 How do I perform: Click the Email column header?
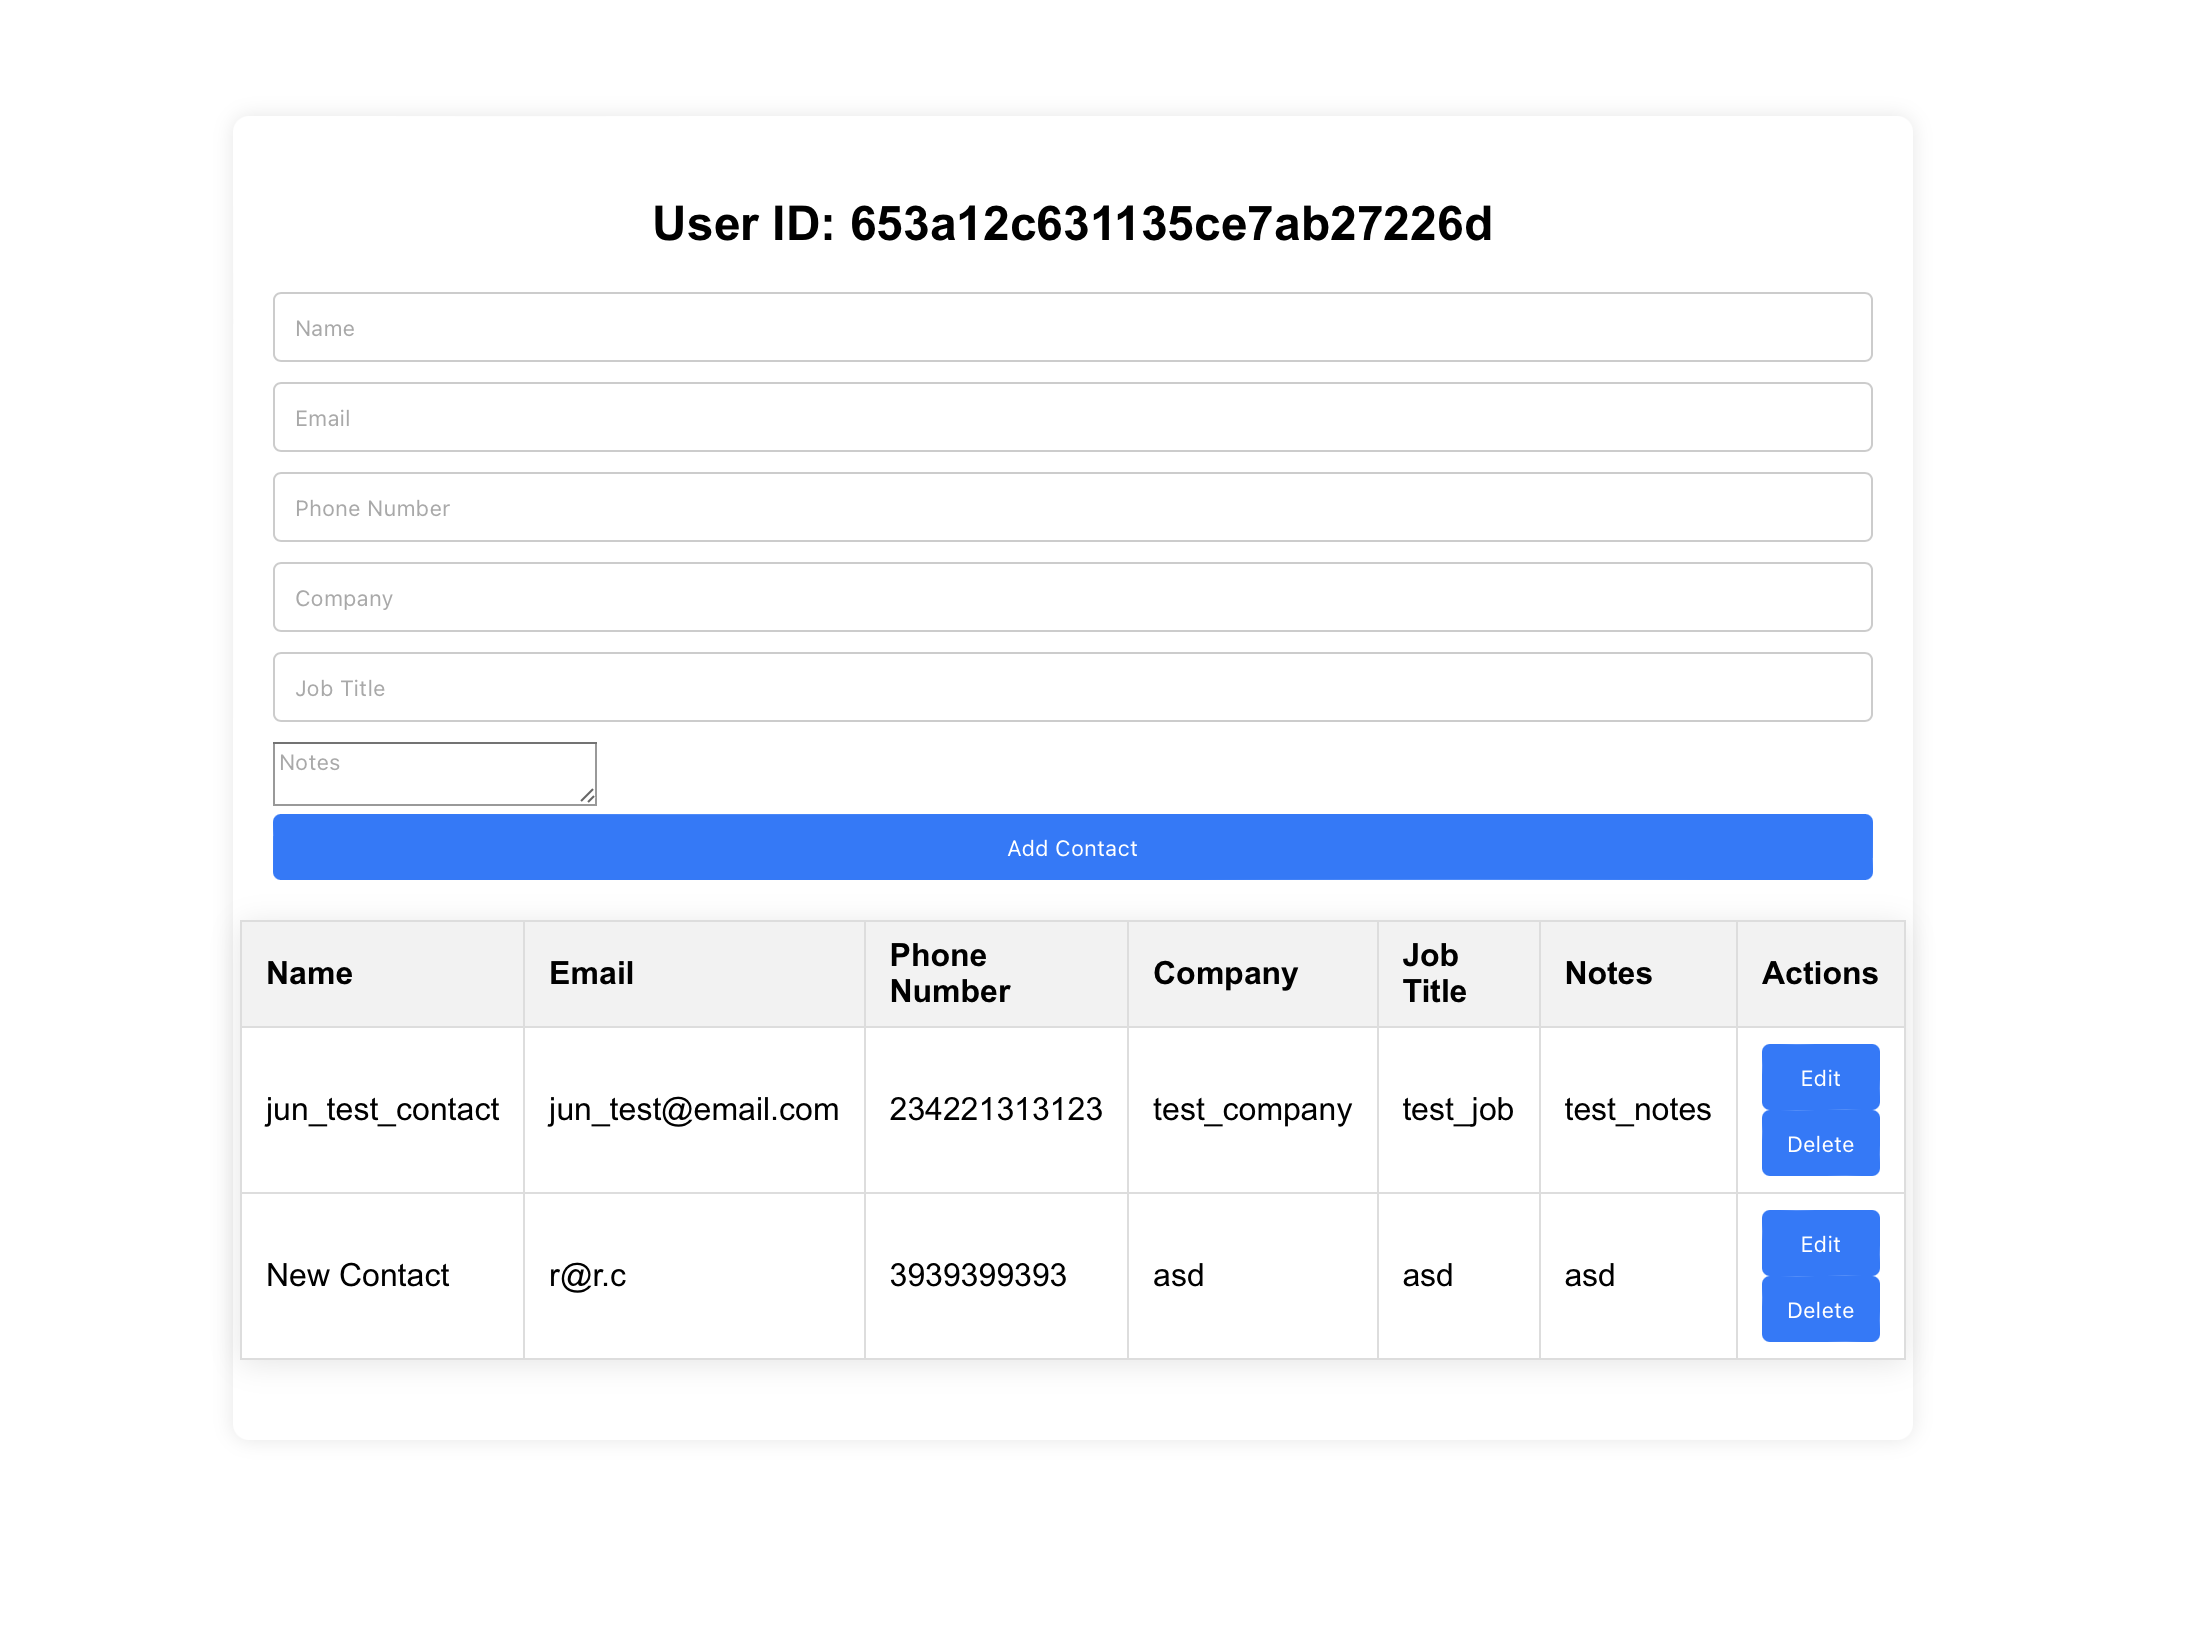click(694, 973)
